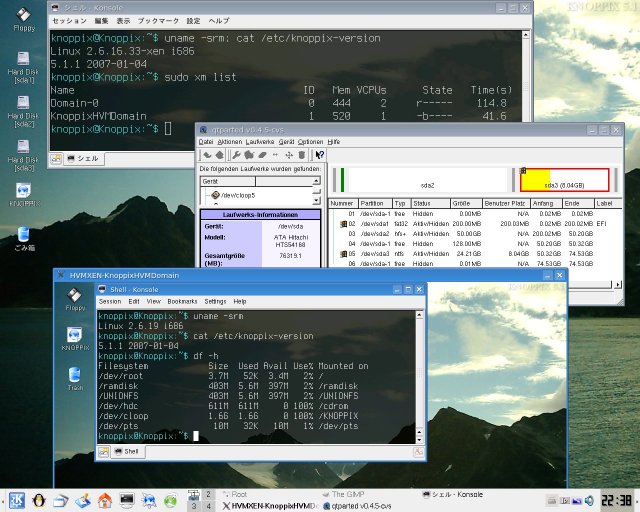Select the row 03 /dev/sda2 hfs+
Screen dimensions: 640x512
click(473, 234)
